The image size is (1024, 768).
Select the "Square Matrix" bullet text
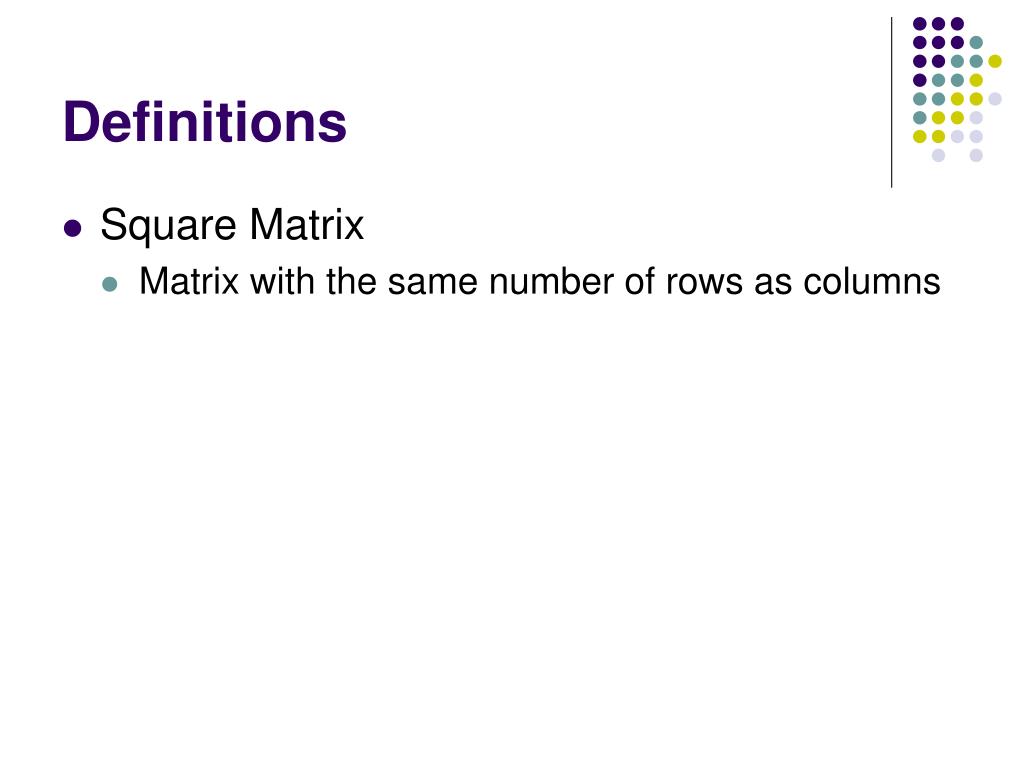click(x=232, y=226)
